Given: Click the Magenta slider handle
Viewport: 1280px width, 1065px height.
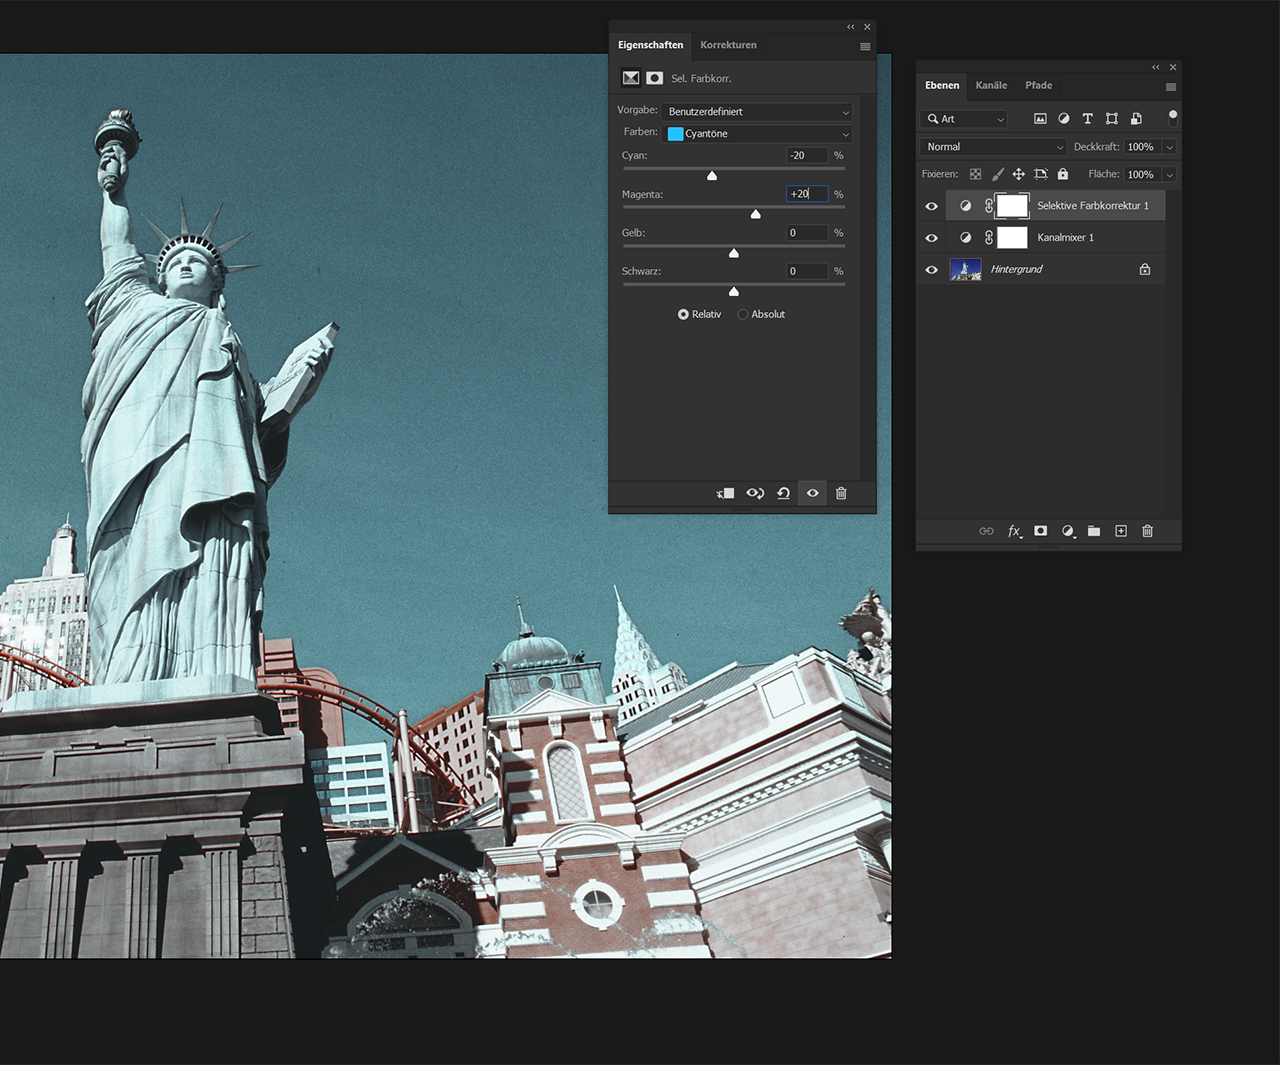Looking at the screenshot, I should (x=756, y=214).
